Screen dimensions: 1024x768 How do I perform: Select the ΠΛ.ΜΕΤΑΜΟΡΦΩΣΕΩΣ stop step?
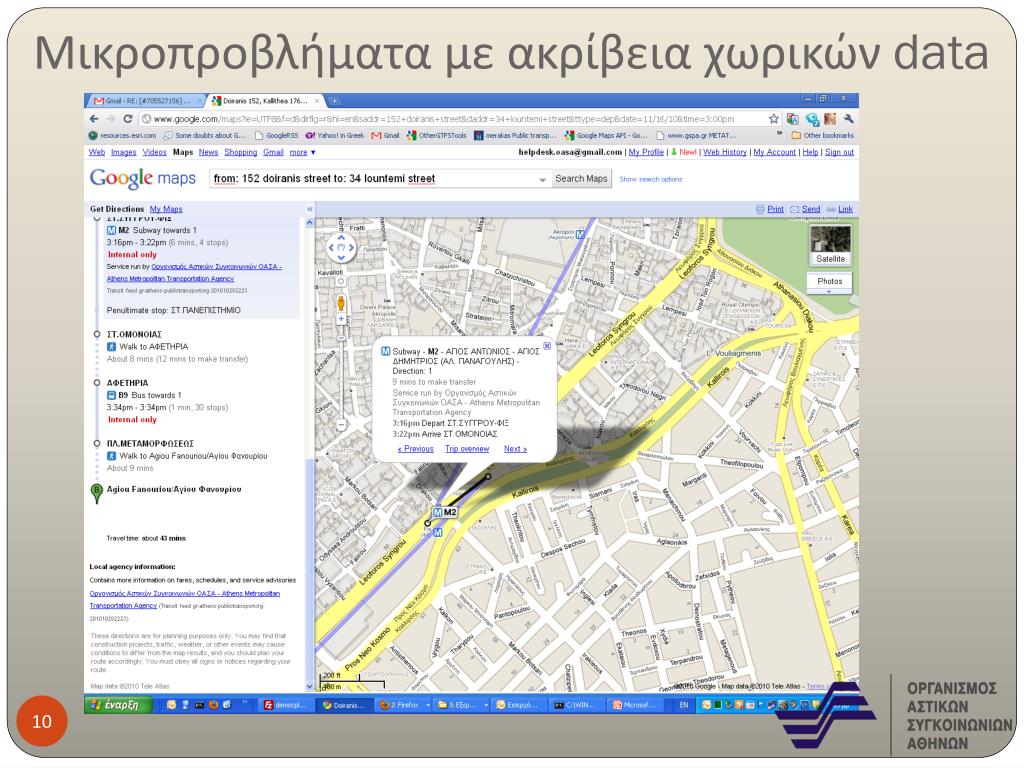click(x=150, y=443)
